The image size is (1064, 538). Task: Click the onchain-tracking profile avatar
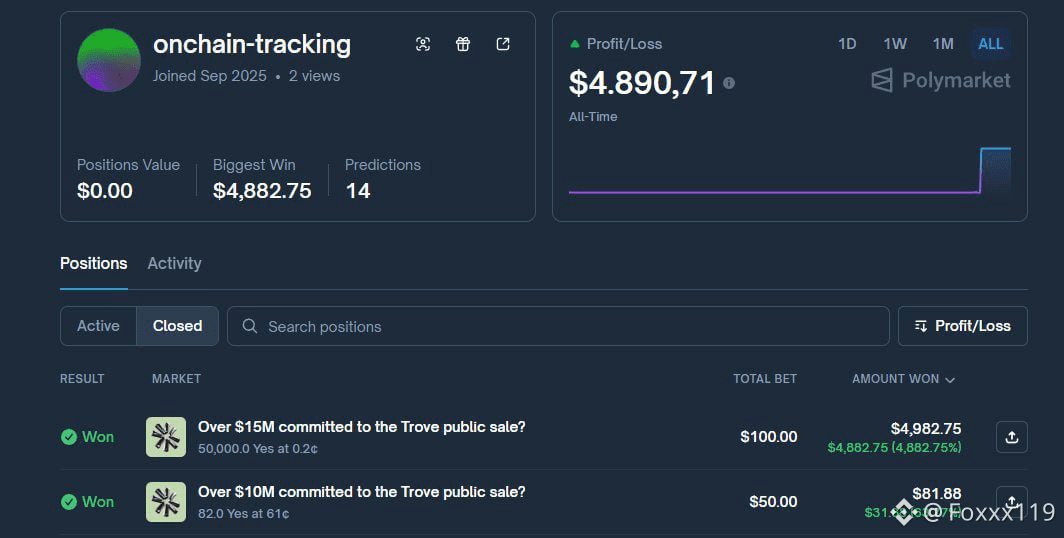109,60
